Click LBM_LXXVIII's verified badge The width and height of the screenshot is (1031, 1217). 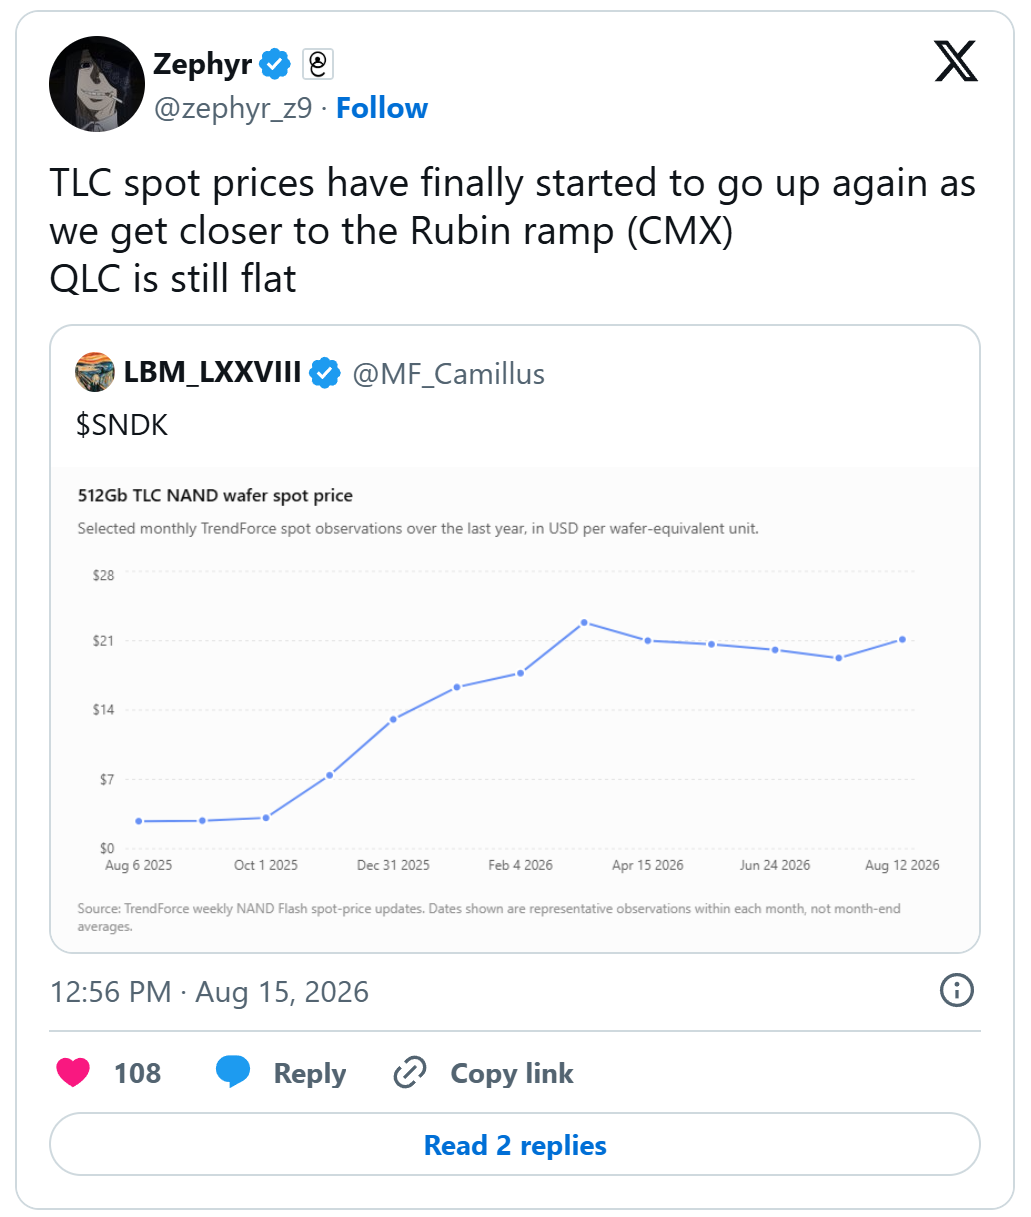324,373
